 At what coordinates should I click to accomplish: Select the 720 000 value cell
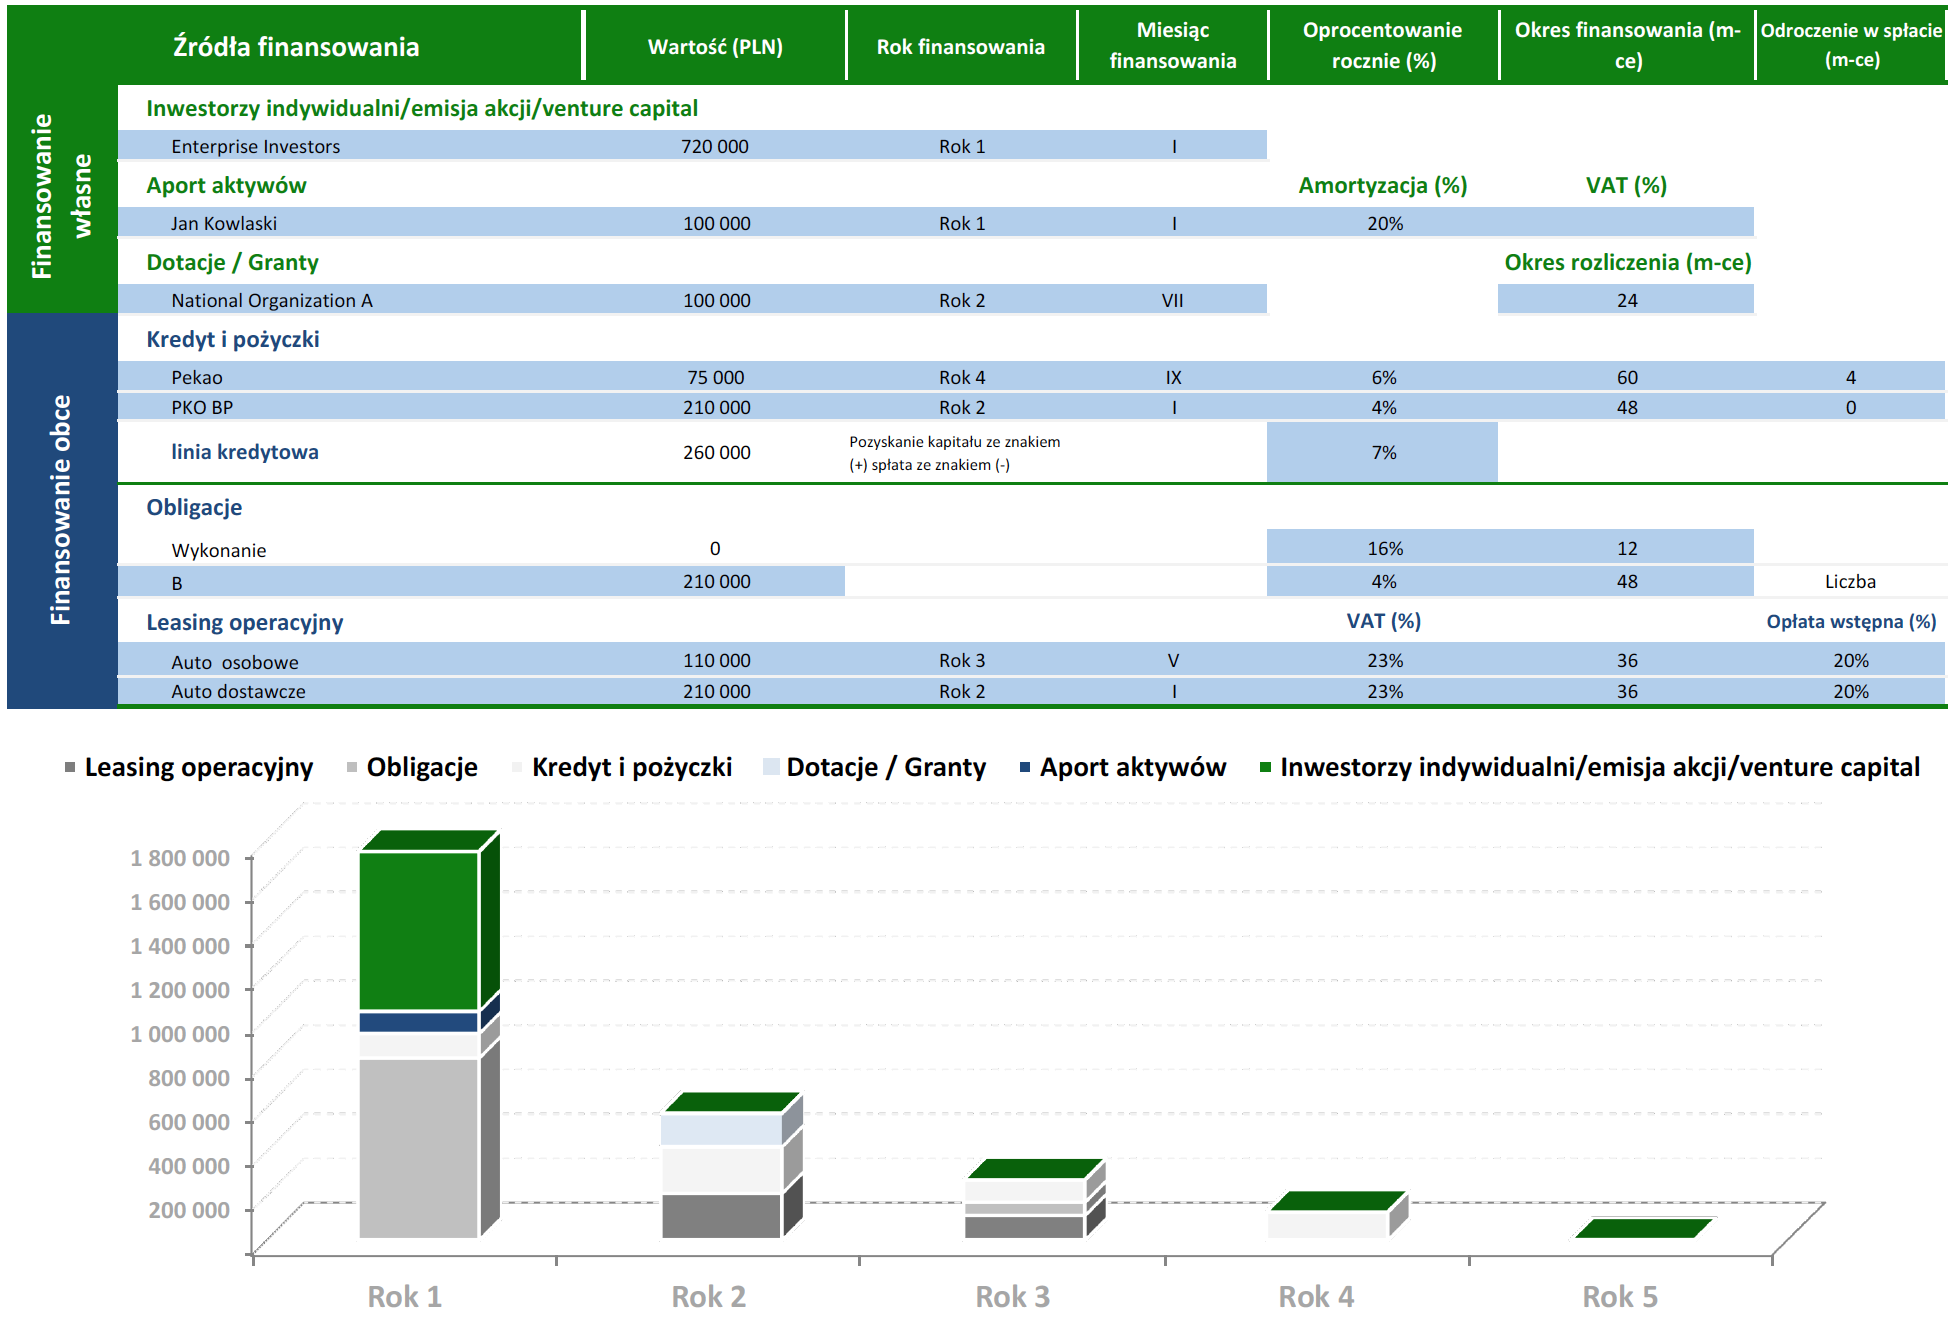pos(715,147)
